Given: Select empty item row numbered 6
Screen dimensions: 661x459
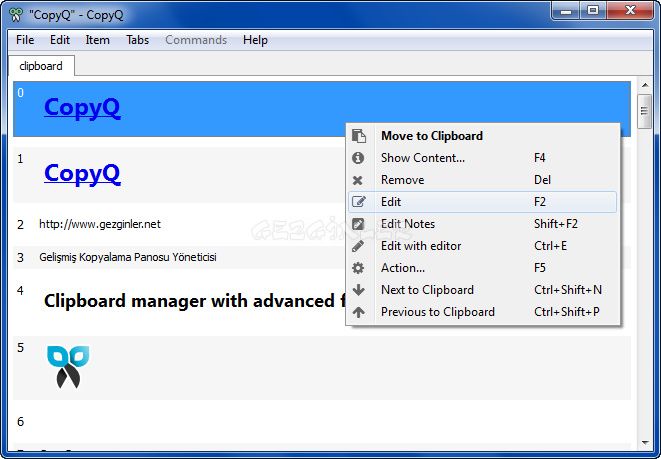Looking at the screenshot, I should tap(322, 421).
